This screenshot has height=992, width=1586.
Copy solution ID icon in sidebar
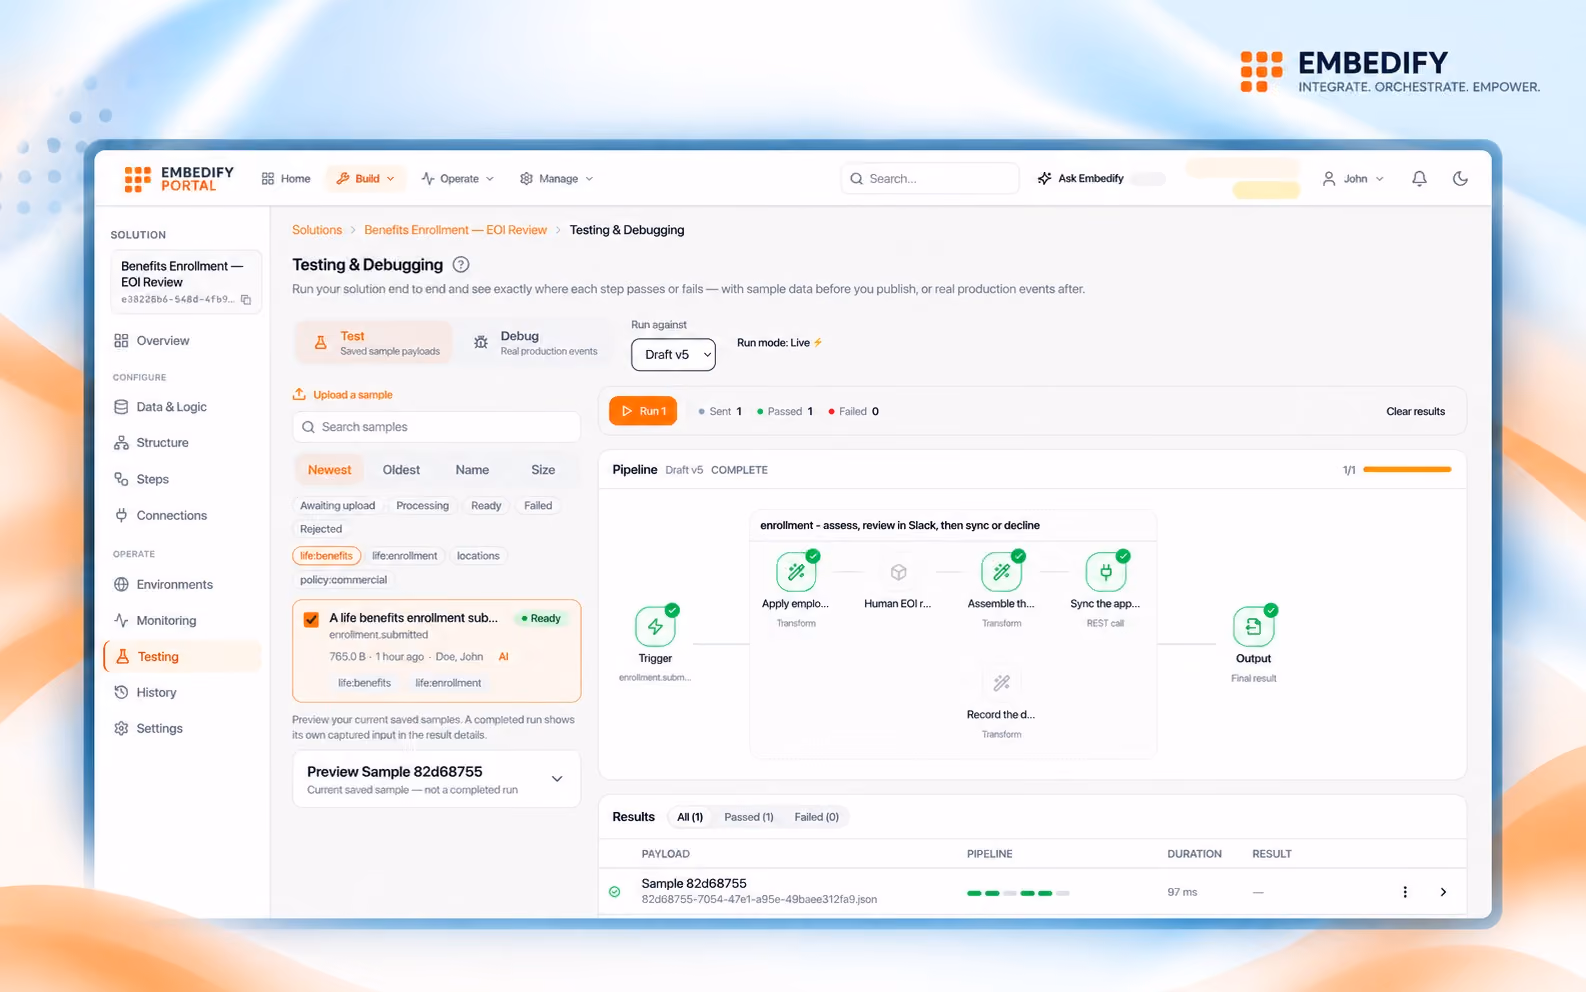246,300
